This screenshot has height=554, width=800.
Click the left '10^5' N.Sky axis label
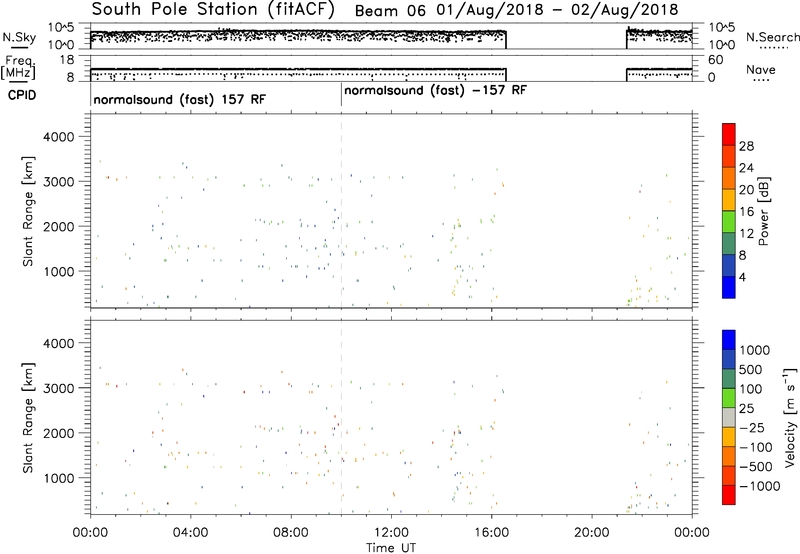61,28
